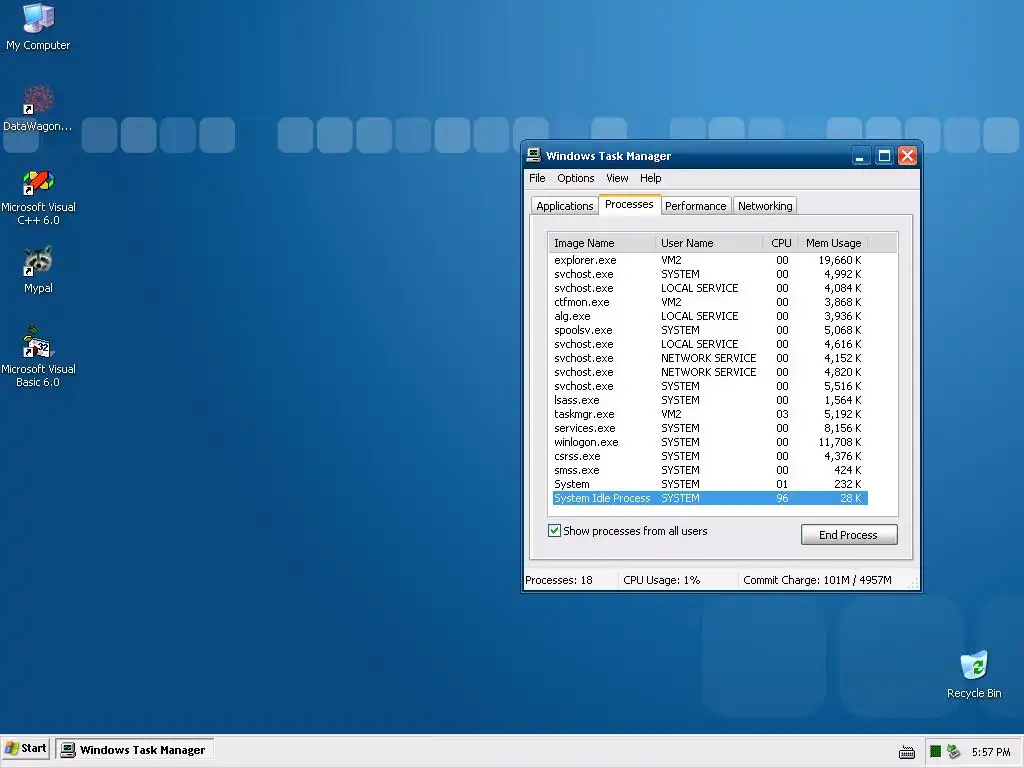
Task: Open the File menu
Action: [537, 178]
